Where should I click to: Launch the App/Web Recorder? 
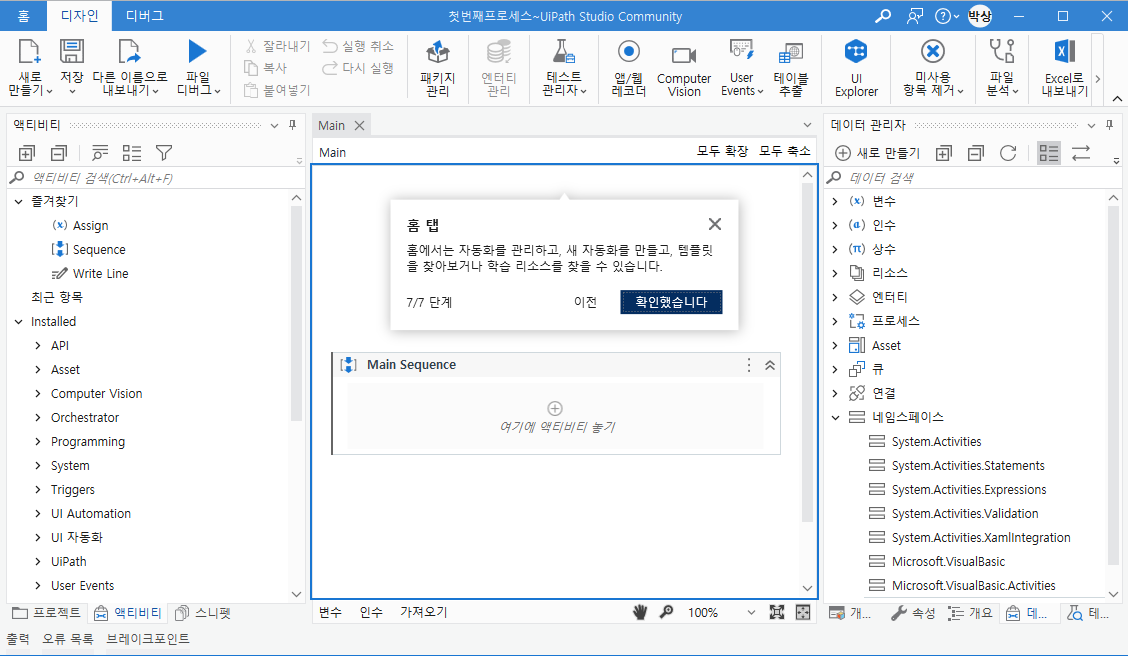[x=629, y=68]
